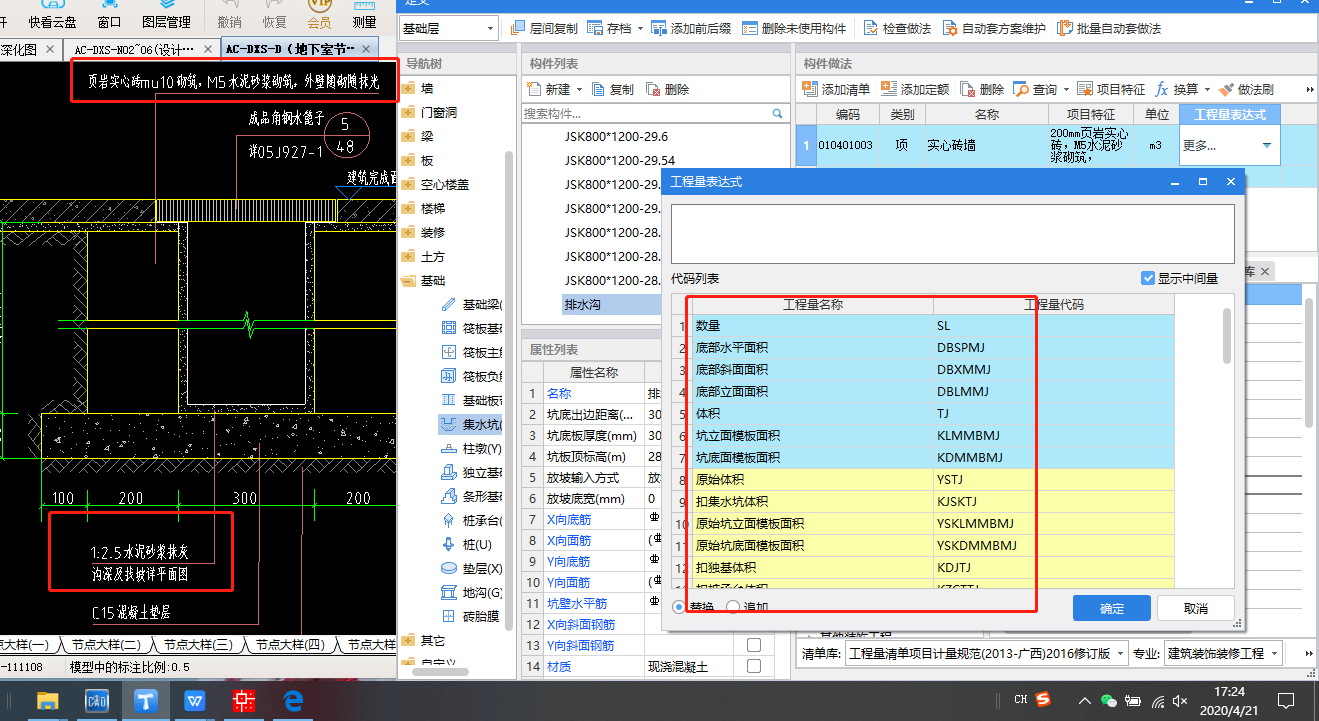1319x721 pixels.
Task: Open File Explorer from taskbar
Action: tap(47, 700)
